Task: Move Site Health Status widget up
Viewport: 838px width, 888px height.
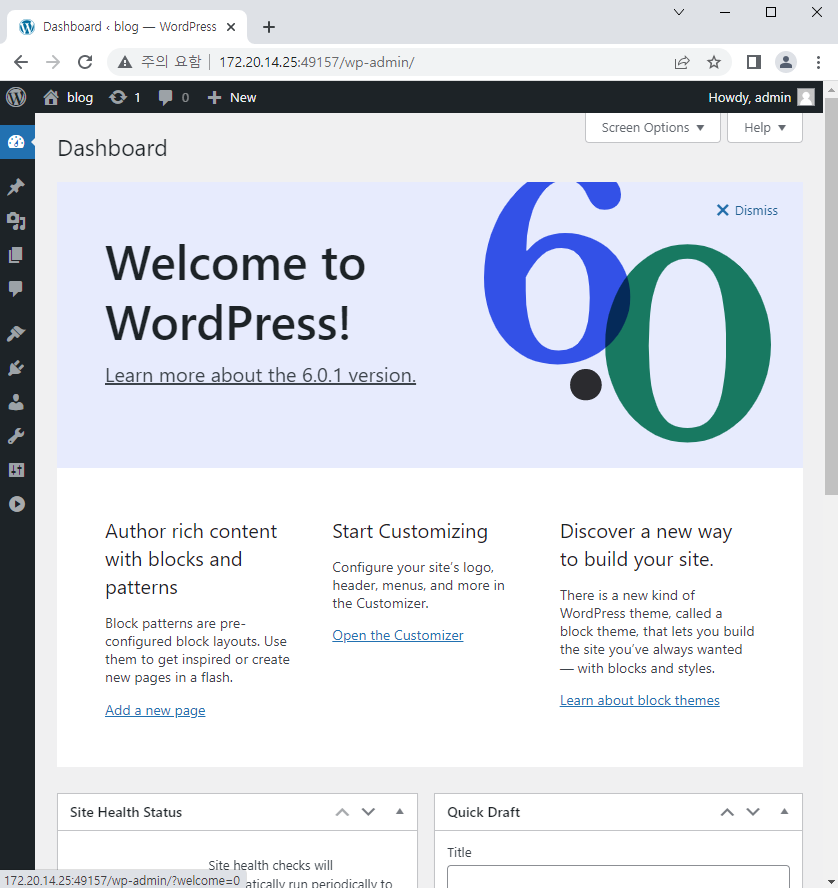Action: coord(342,812)
